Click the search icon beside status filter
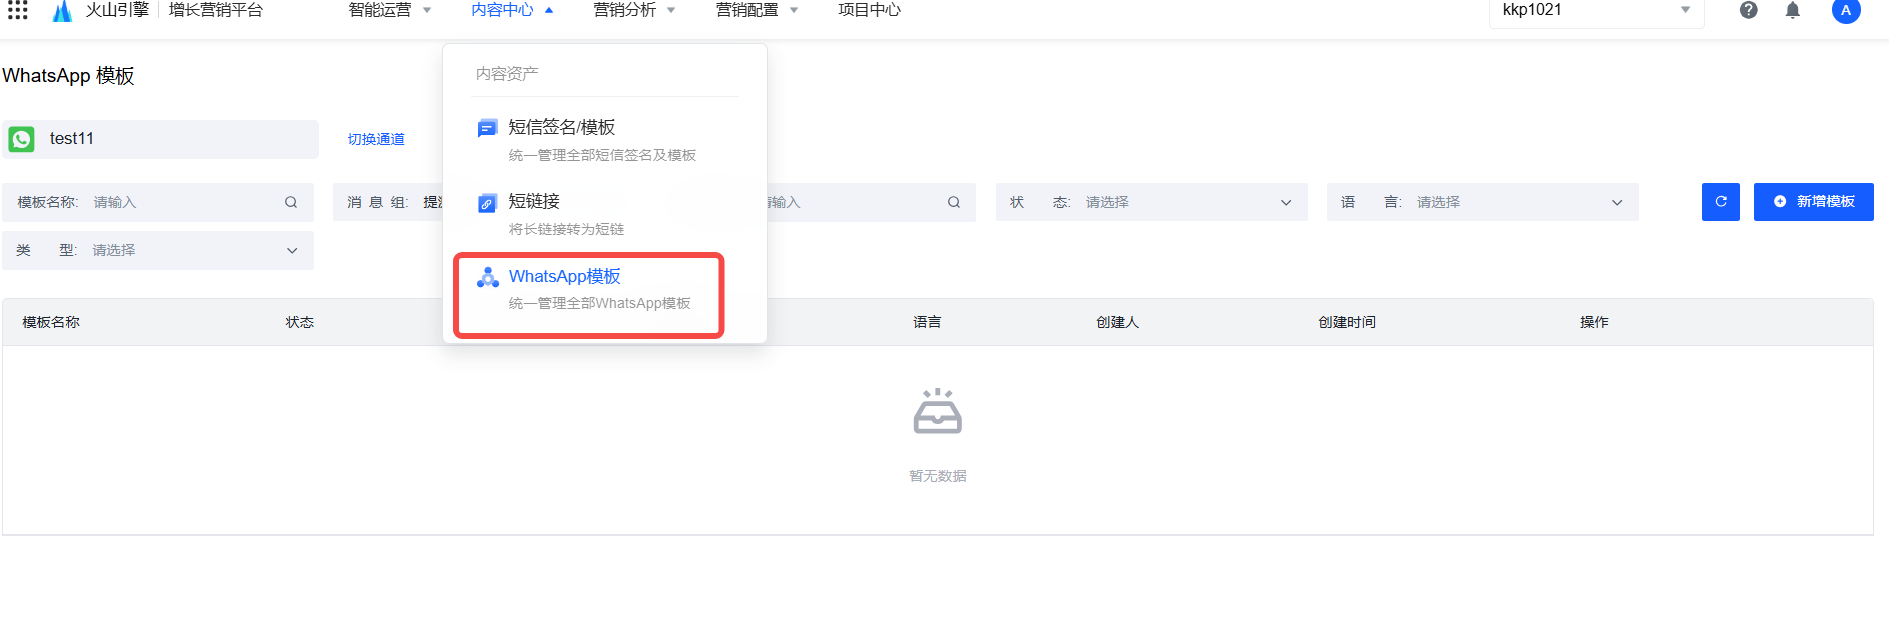The image size is (1889, 639). click(954, 202)
